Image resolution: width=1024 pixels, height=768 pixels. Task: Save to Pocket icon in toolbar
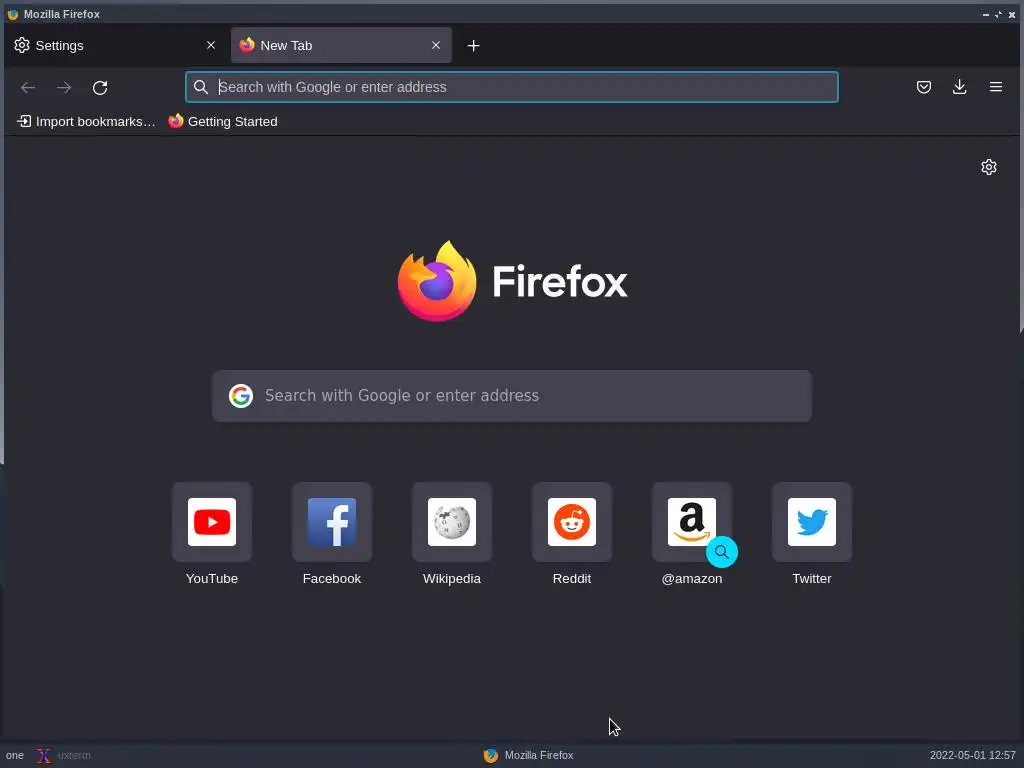[923, 87]
